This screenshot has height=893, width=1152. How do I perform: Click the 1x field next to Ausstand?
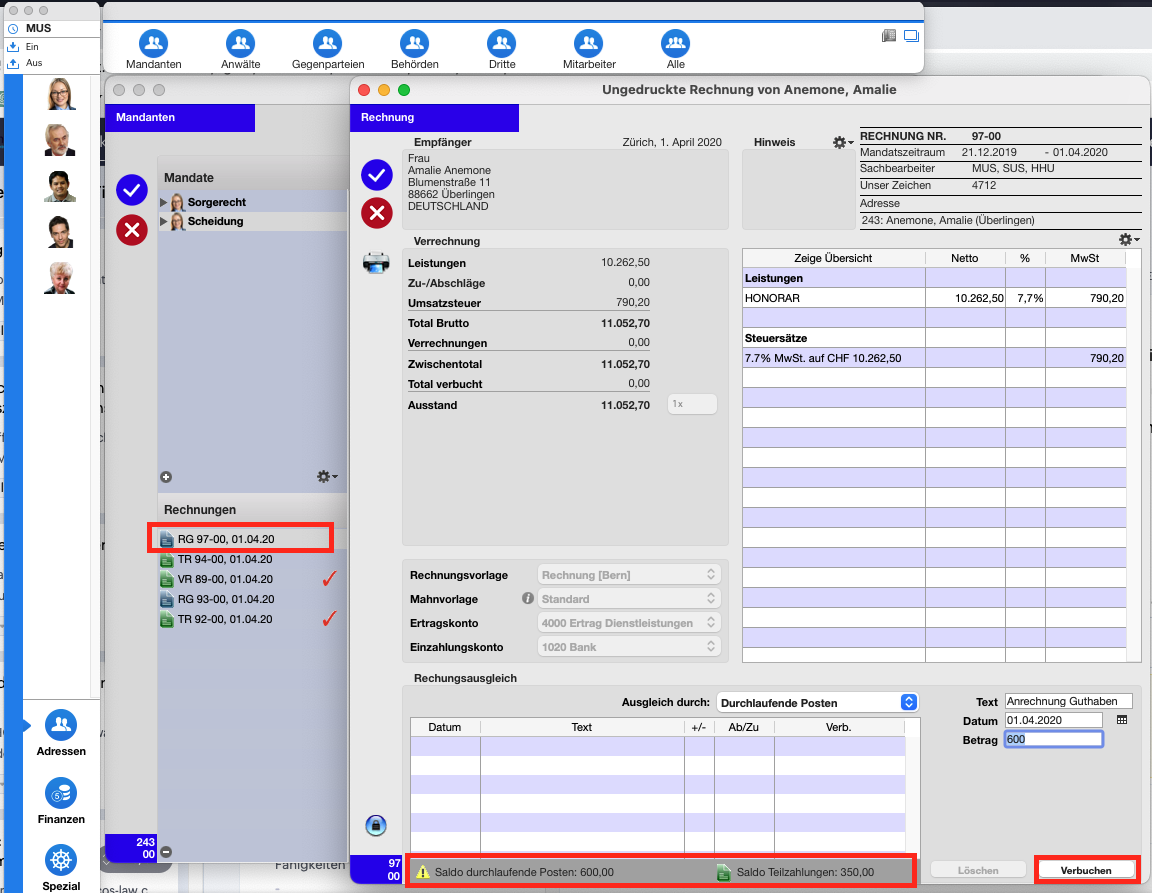coord(692,404)
